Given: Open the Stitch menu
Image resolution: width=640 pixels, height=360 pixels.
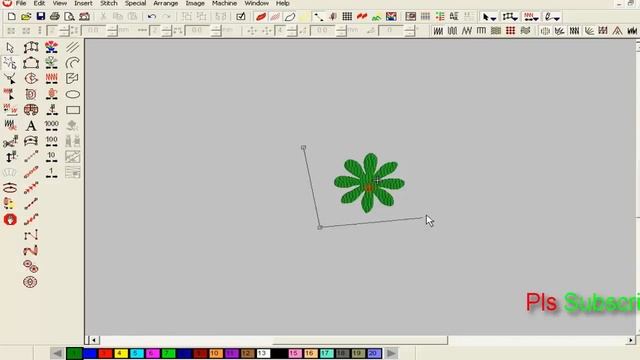Looking at the screenshot, I should tap(109, 3).
